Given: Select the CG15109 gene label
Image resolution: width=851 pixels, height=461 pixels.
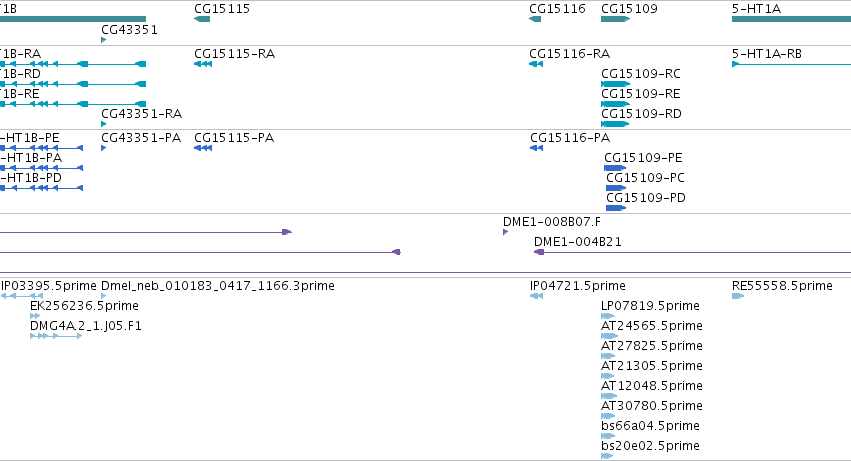Looking at the screenshot, I should 629,9.
